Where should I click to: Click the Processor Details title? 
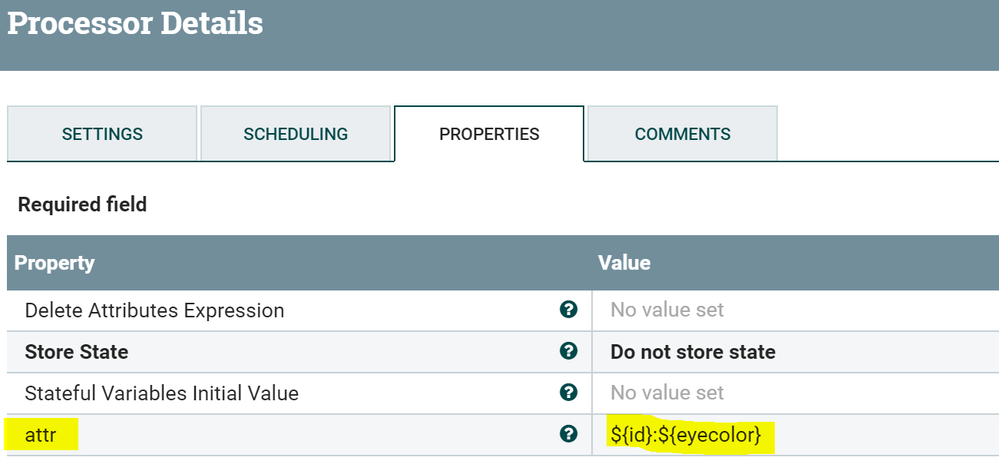(135, 23)
